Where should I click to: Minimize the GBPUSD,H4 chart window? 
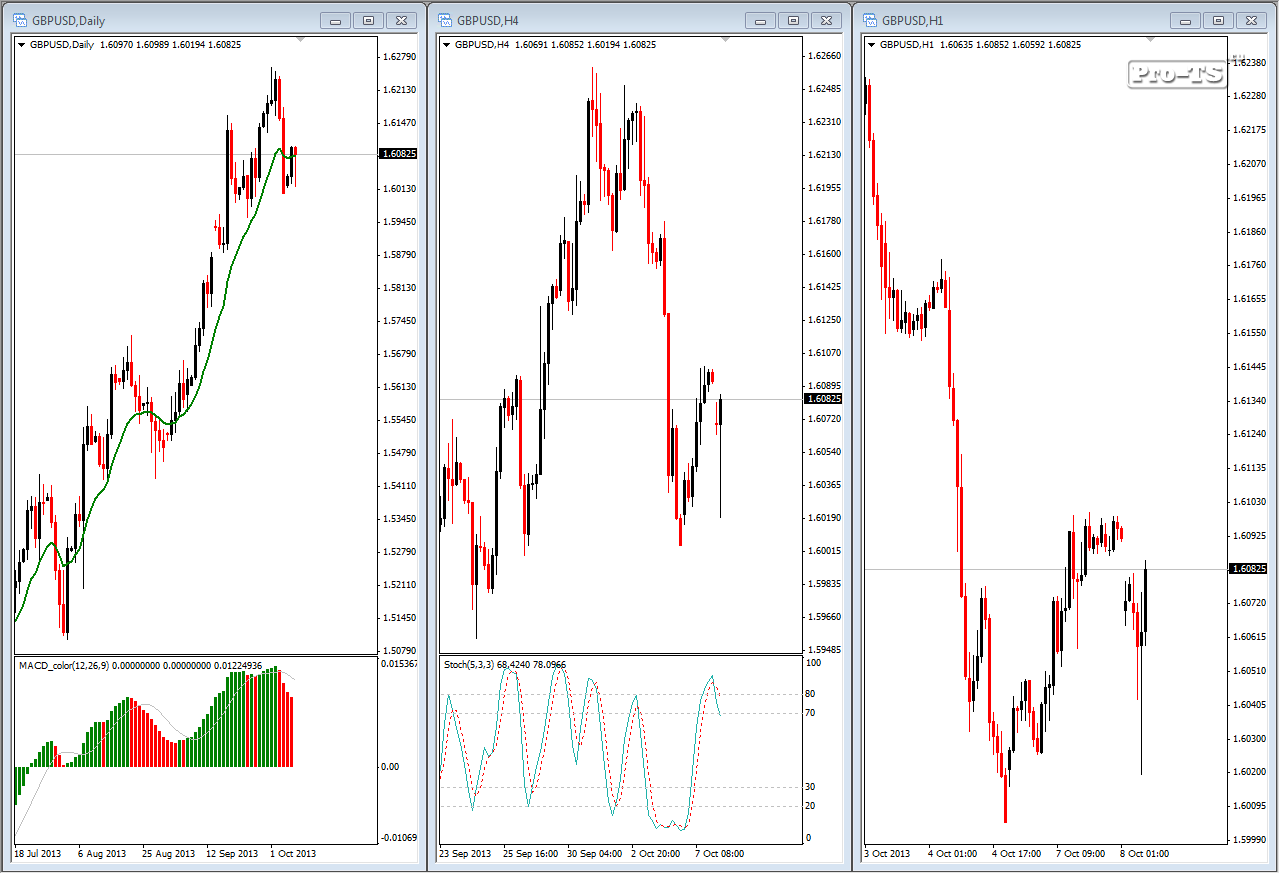pyautogui.click(x=760, y=20)
